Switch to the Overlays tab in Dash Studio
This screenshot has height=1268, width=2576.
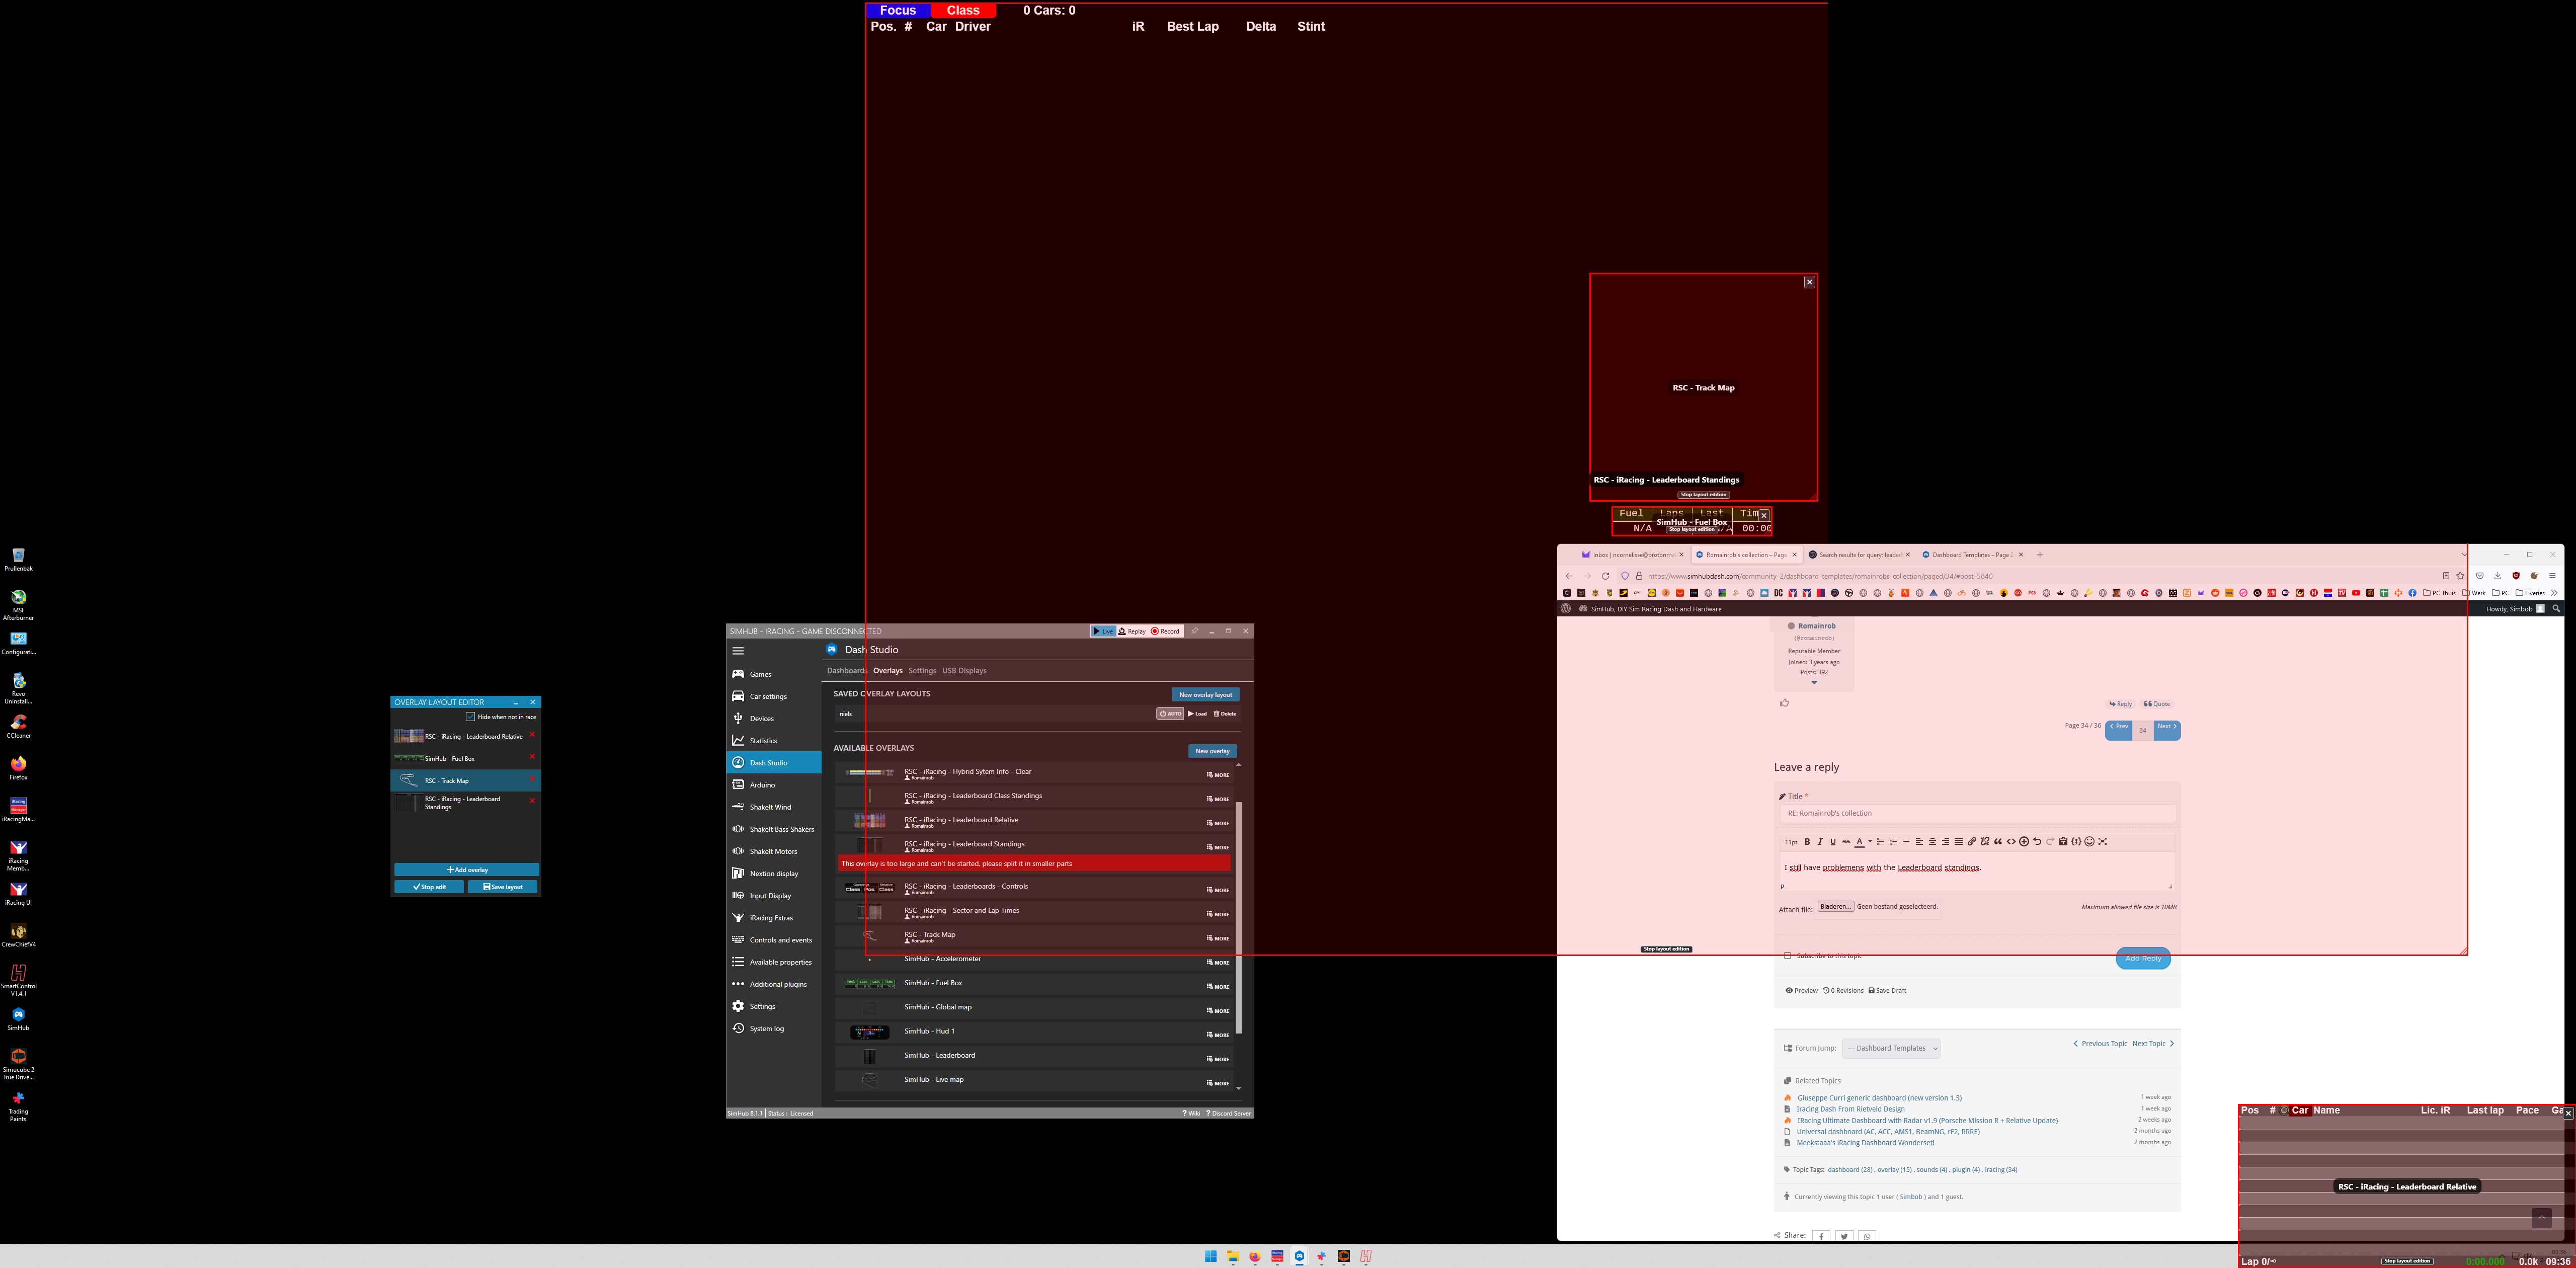click(x=888, y=671)
